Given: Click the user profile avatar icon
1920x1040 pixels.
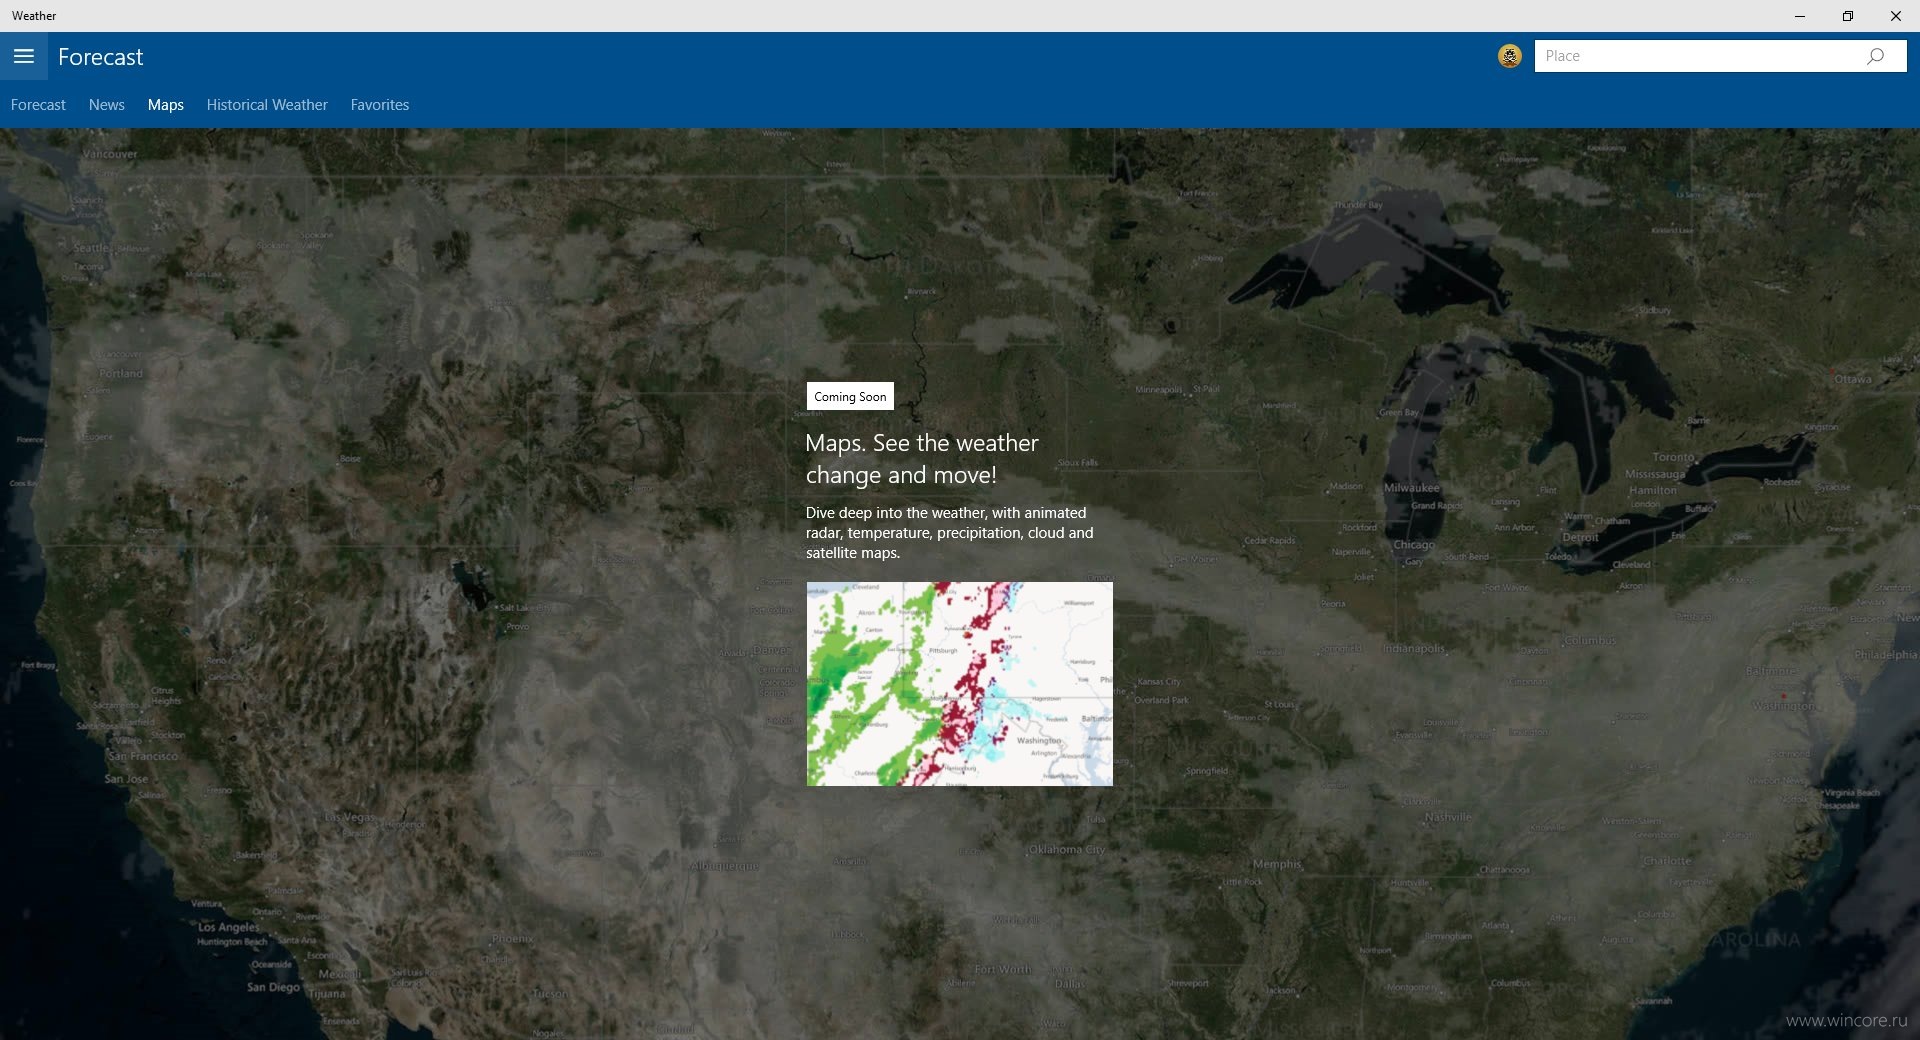Looking at the screenshot, I should 1509,56.
